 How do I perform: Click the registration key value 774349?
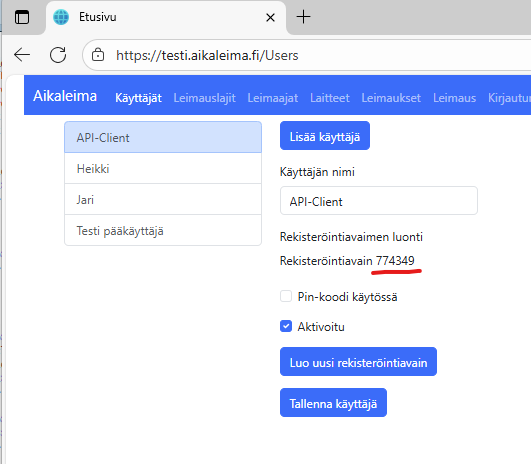click(395, 260)
